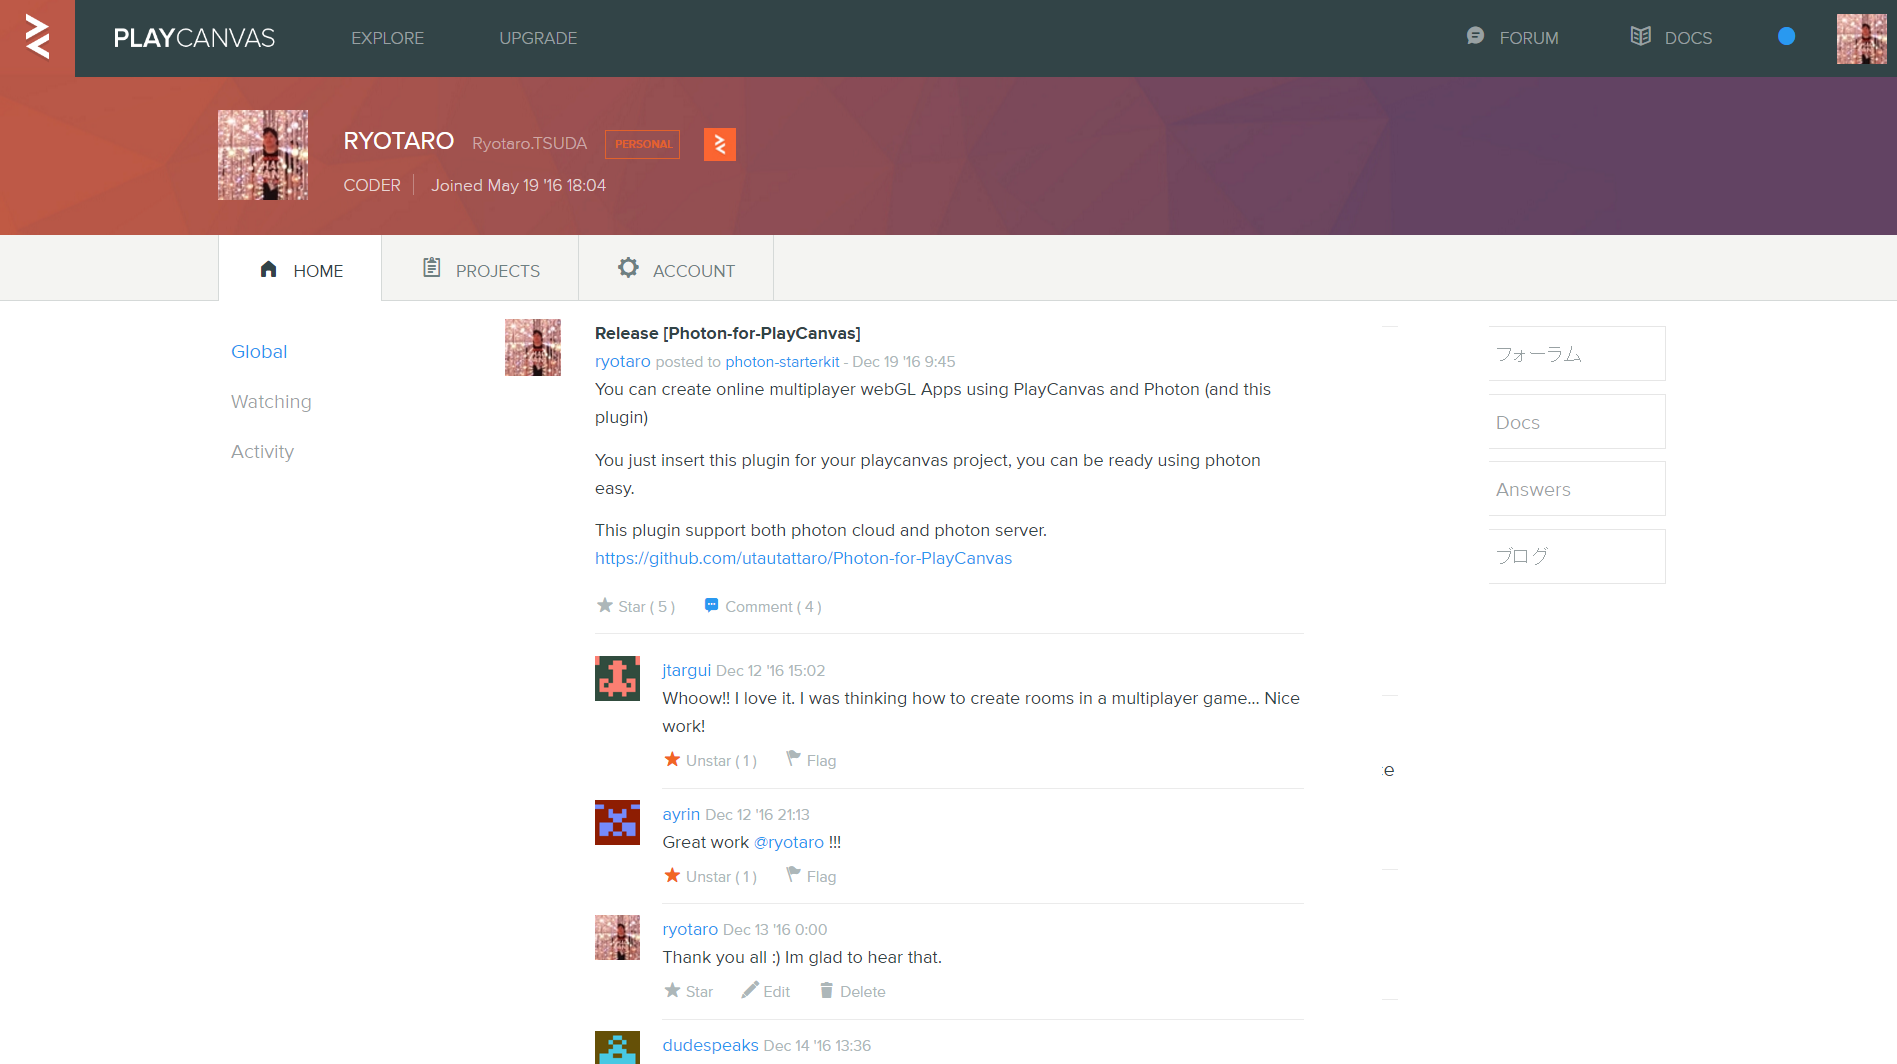Star ryotaro's own comment
Screen dimensions: 1897x1064
[688, 991]
